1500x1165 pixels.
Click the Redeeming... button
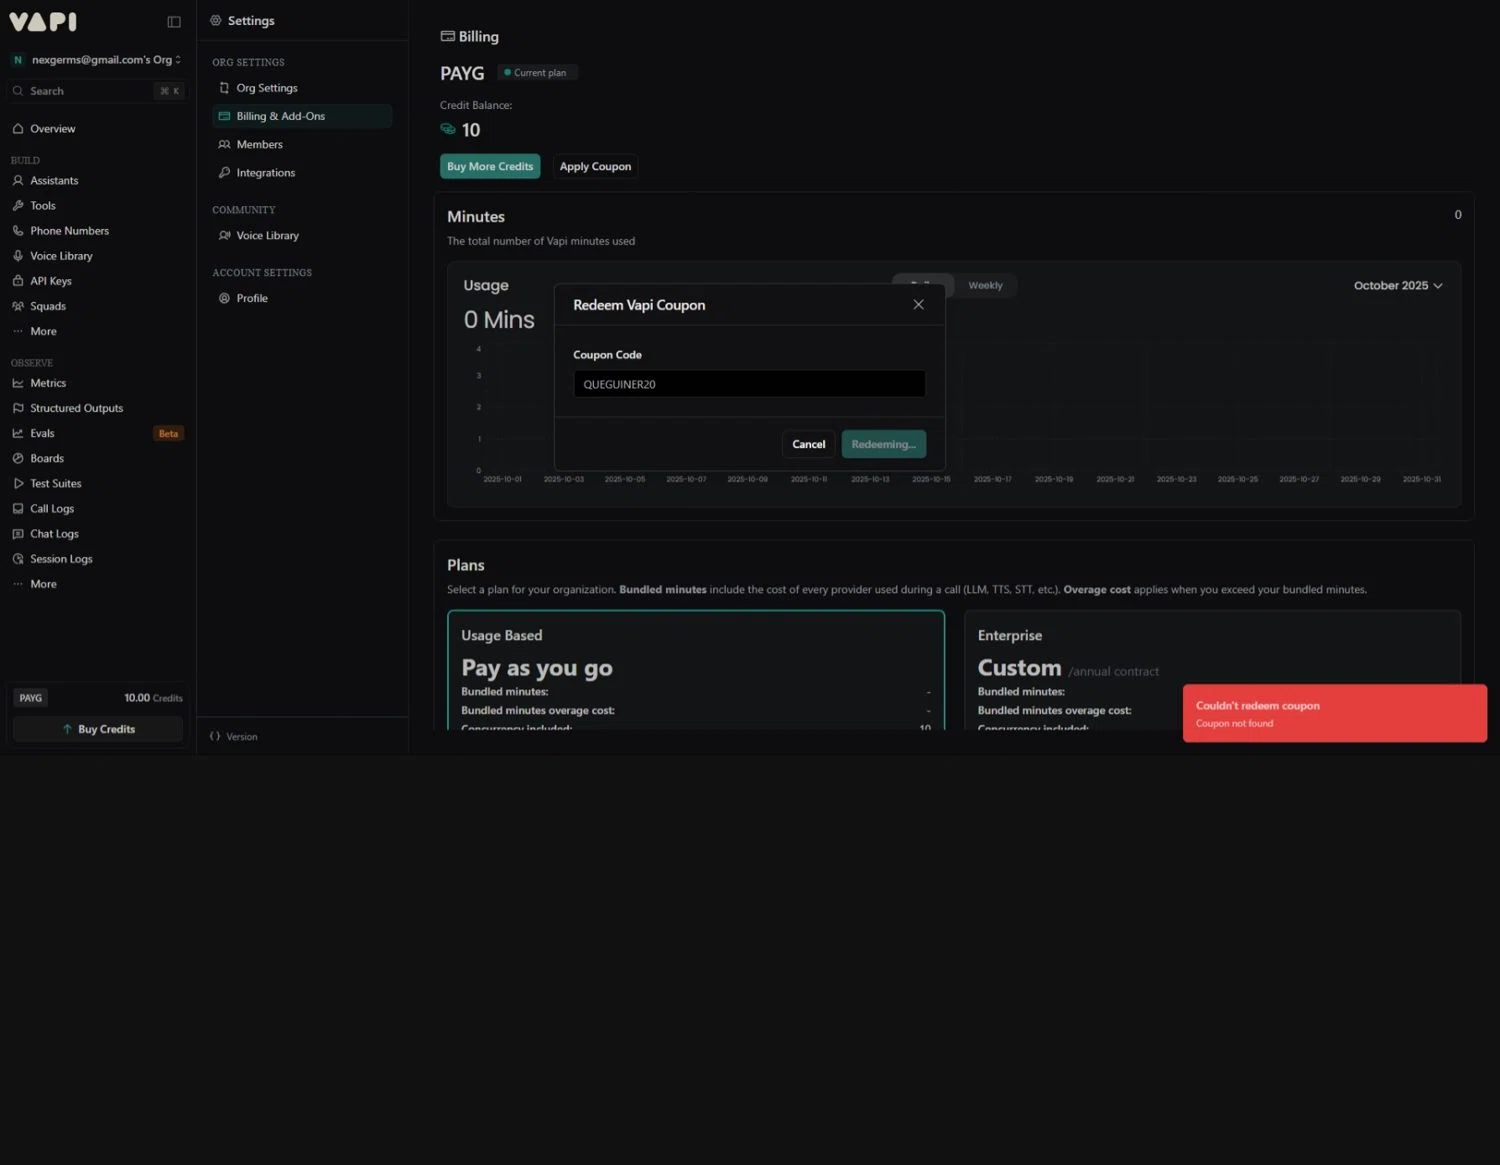click(884, 444)
